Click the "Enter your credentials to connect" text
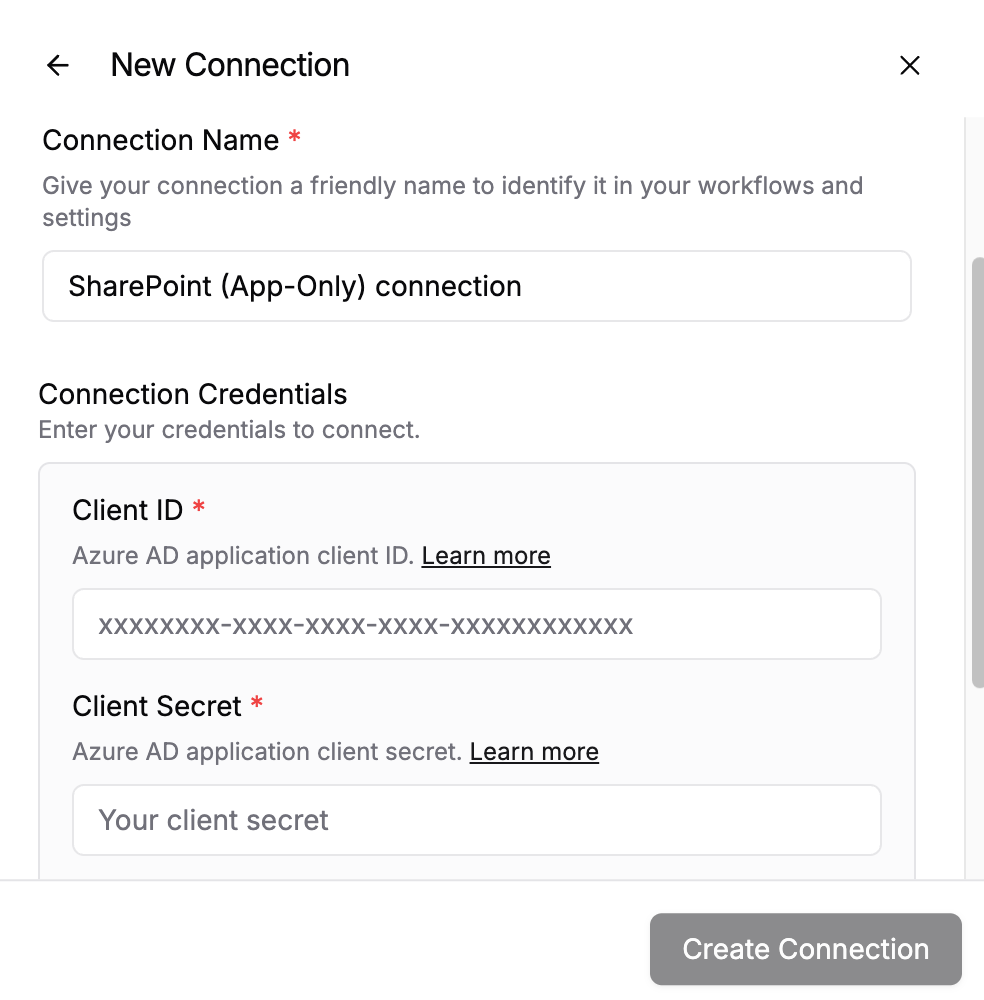This screenshot has width=984, height=1000. [x=229, y=430]
